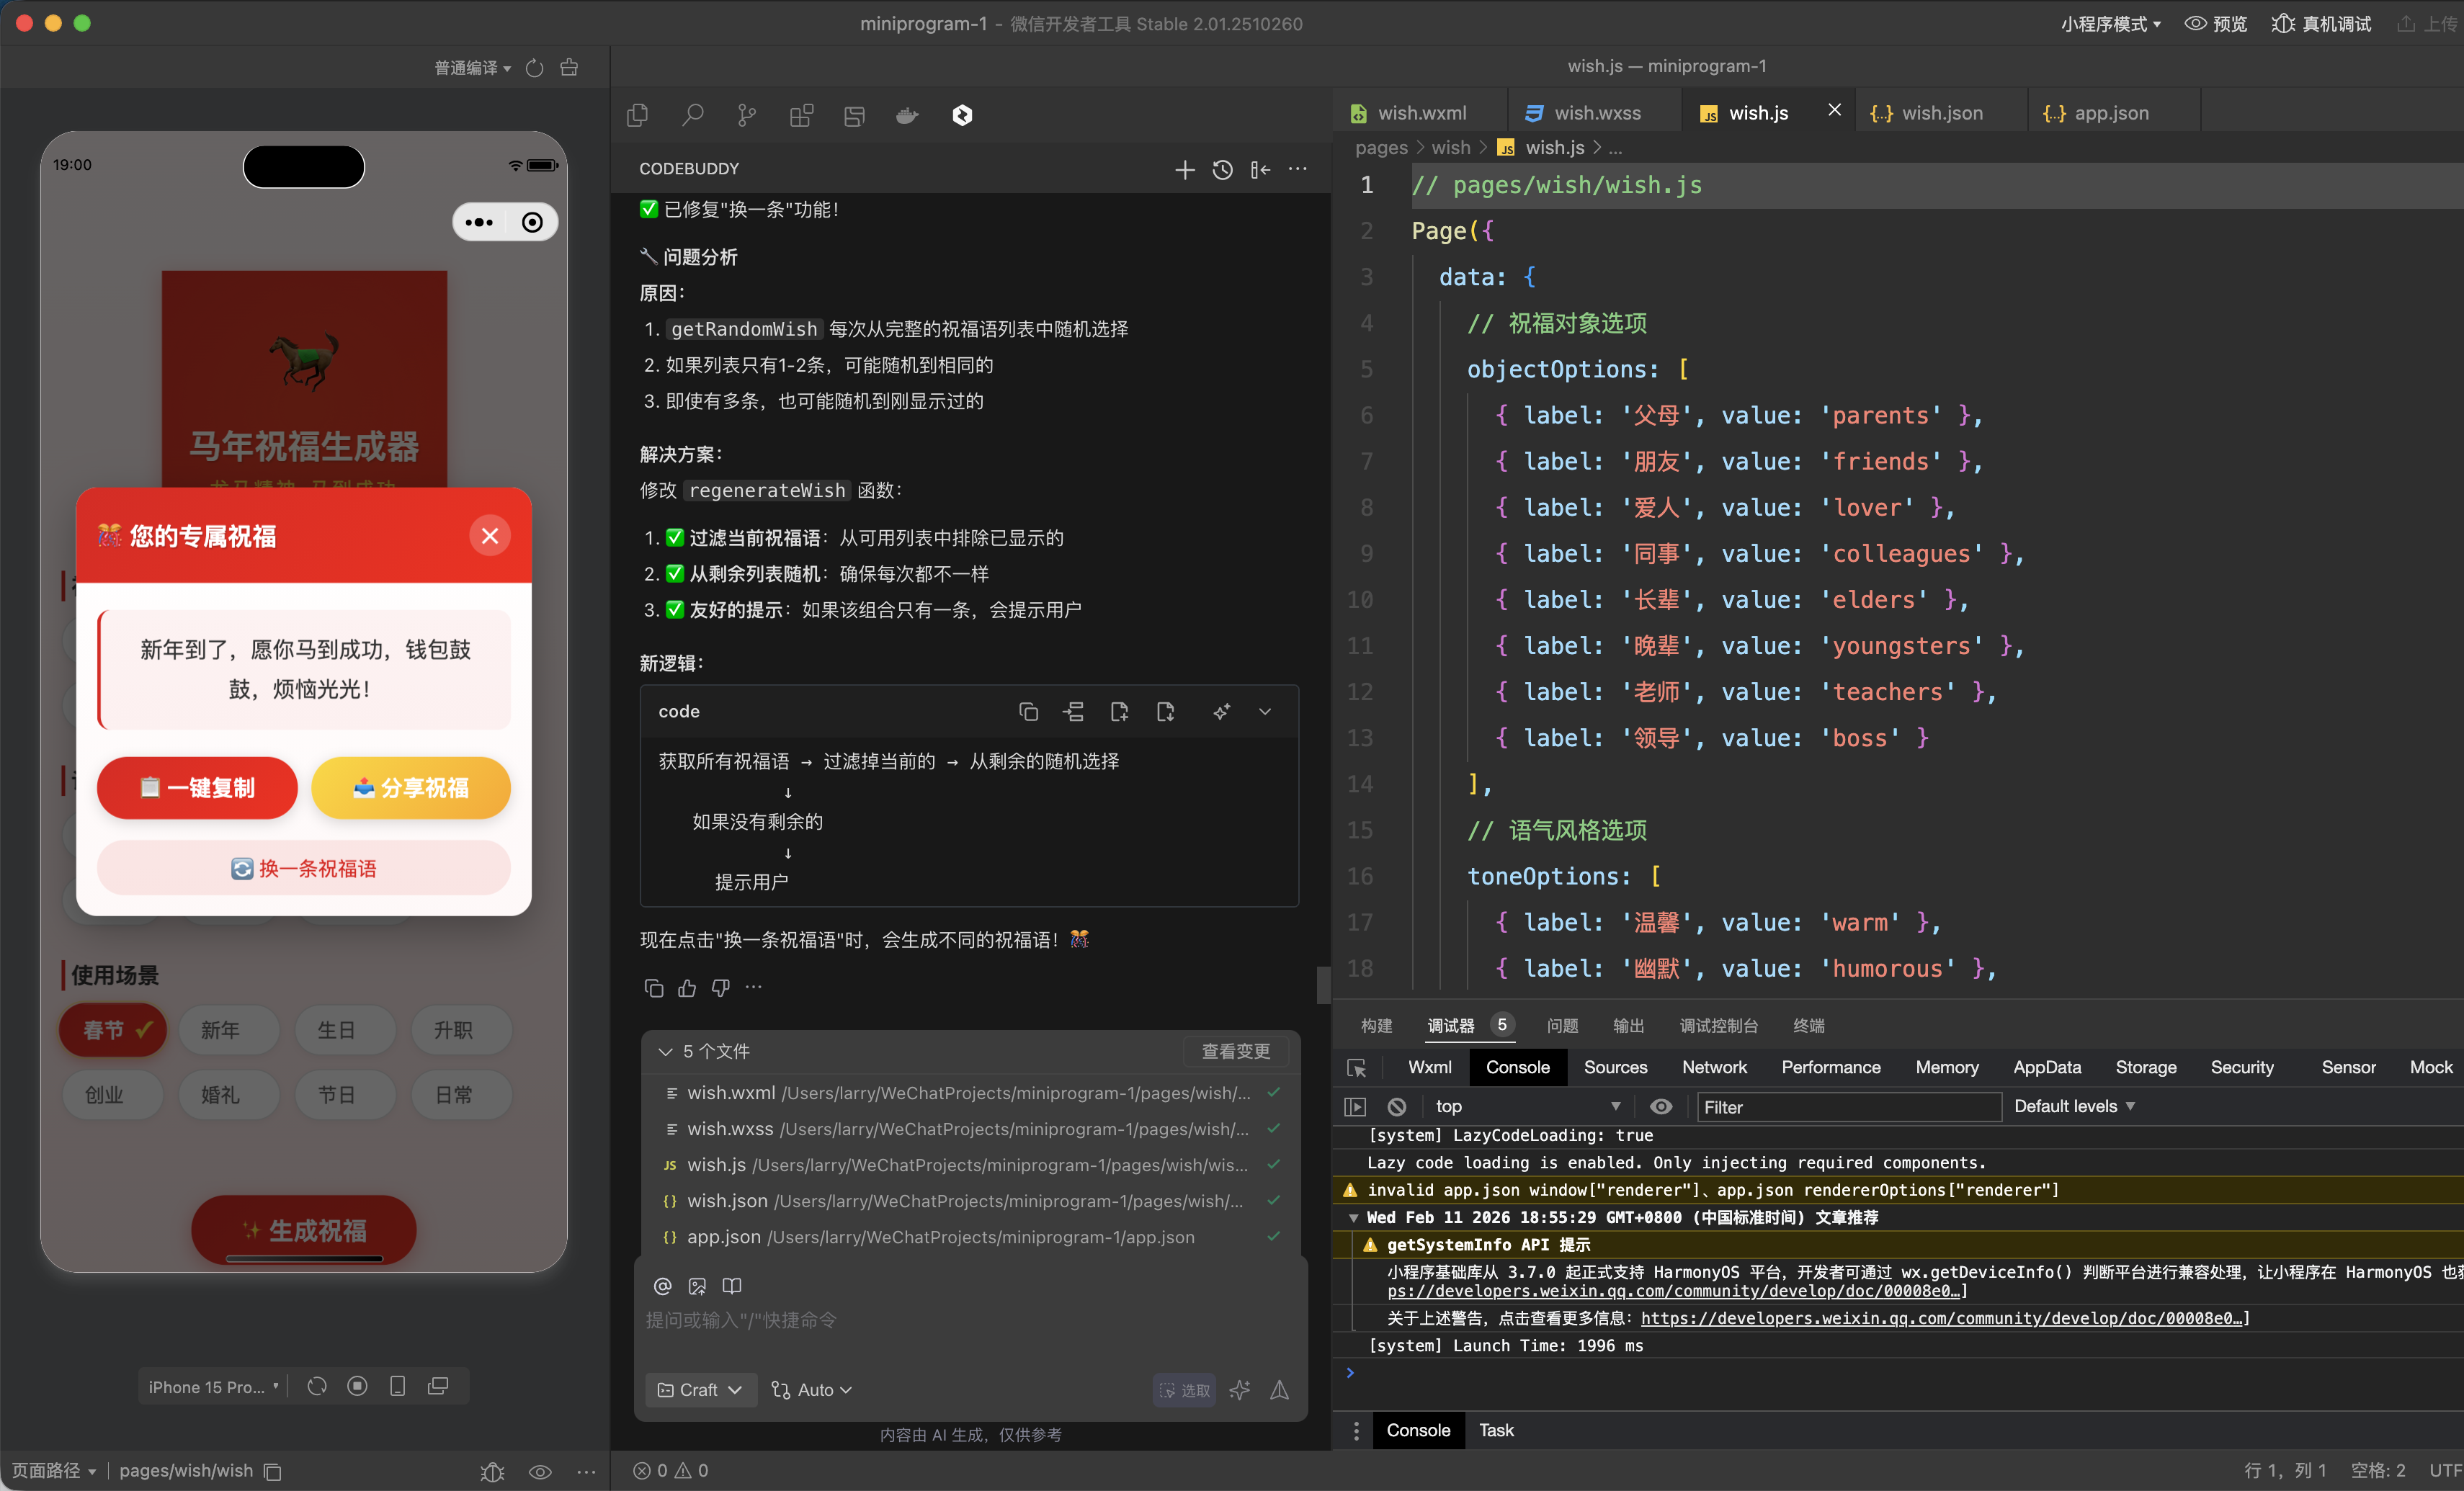Toggle the console eye live expression

coord(1661,1106)
